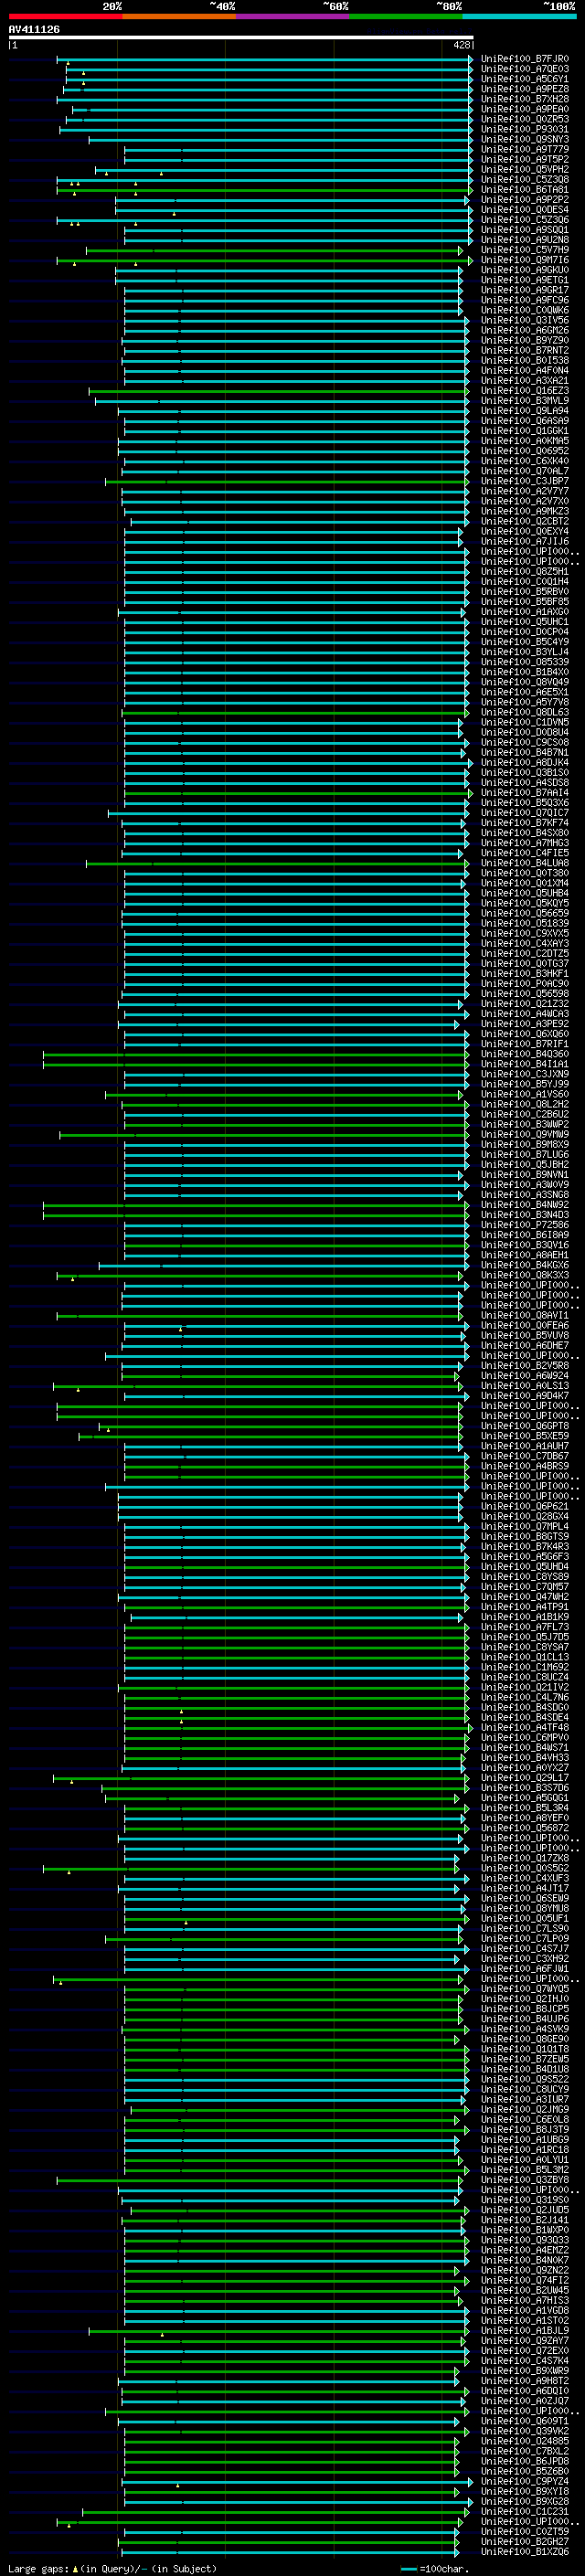Select label UniRef100_A3XA21
The height and width of the screenshot is (2576, 585).
pyautogui.click(x=524, y=381)
